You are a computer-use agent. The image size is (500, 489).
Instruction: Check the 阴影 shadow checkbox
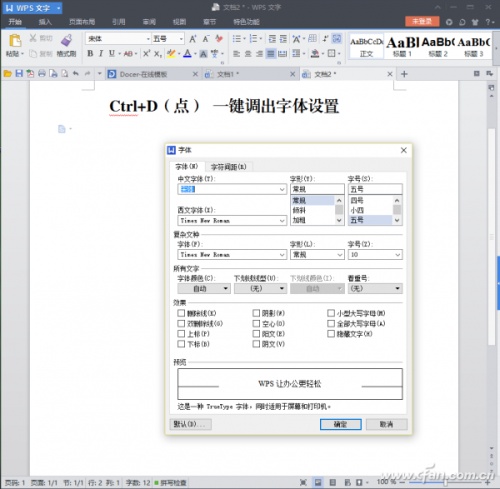[x=256, y=313]
